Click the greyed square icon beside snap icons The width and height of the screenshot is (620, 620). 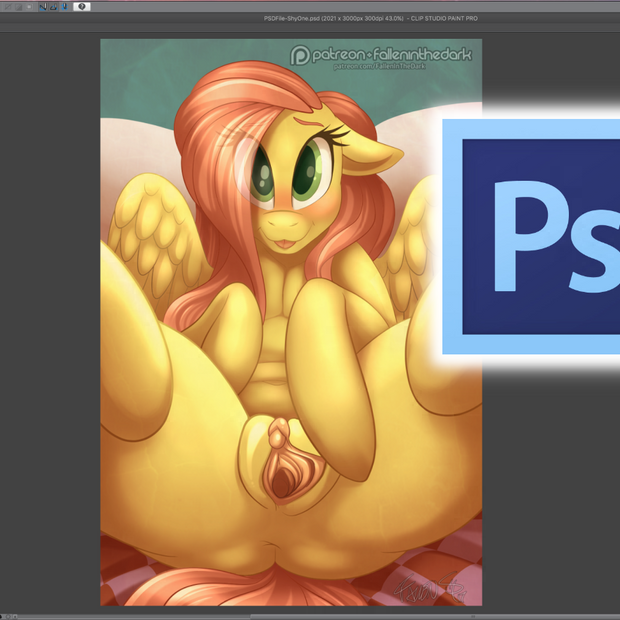tap(29, 6)
